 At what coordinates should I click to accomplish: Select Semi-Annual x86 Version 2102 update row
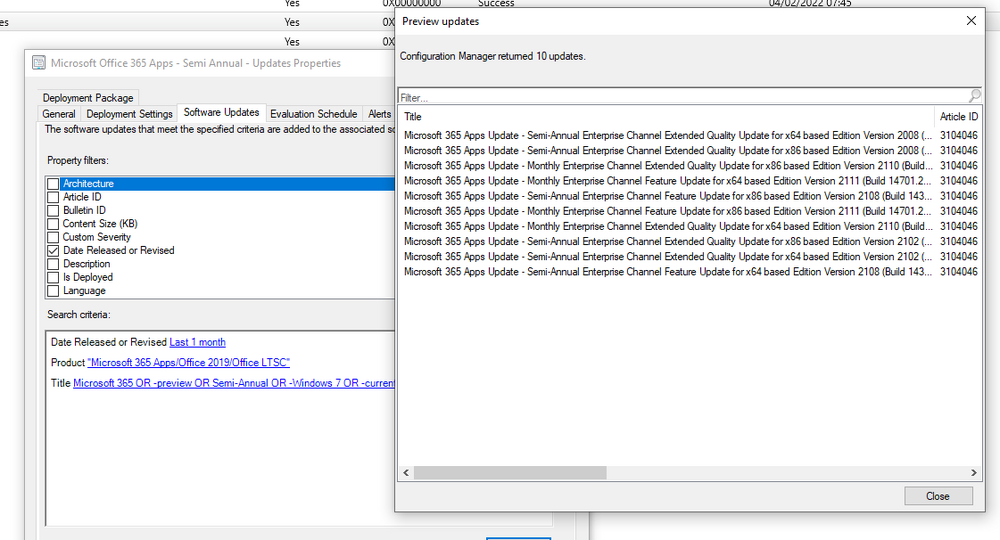click(691, 242)
